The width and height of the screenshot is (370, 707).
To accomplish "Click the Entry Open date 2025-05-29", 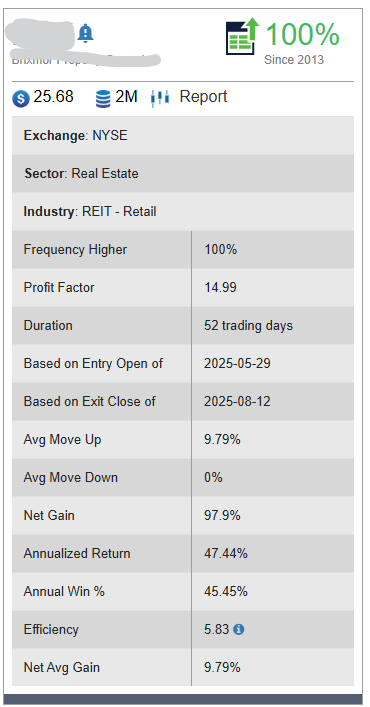I will pyautogui.click(x=237, y=363).
